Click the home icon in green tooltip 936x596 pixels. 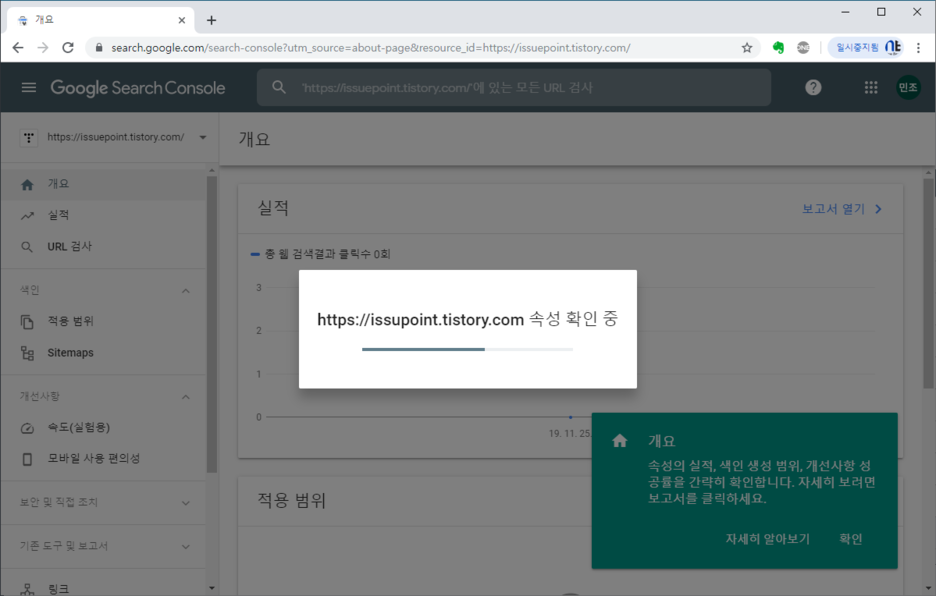click(620, 441)
